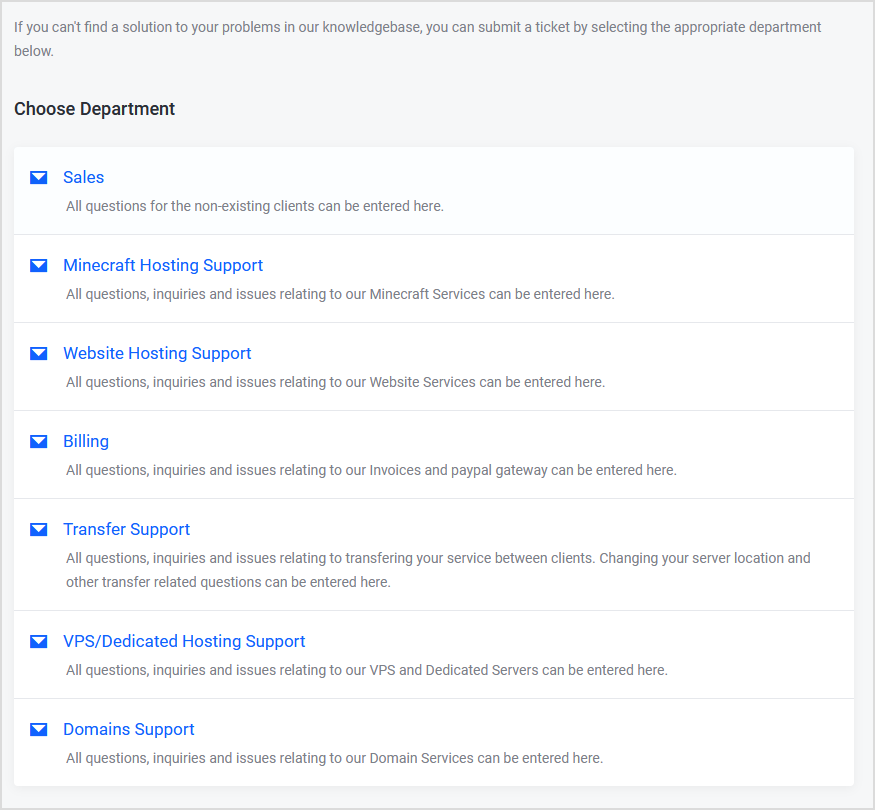
Task: Click Sales description about non-existing clients
Action: click(255, 206)
